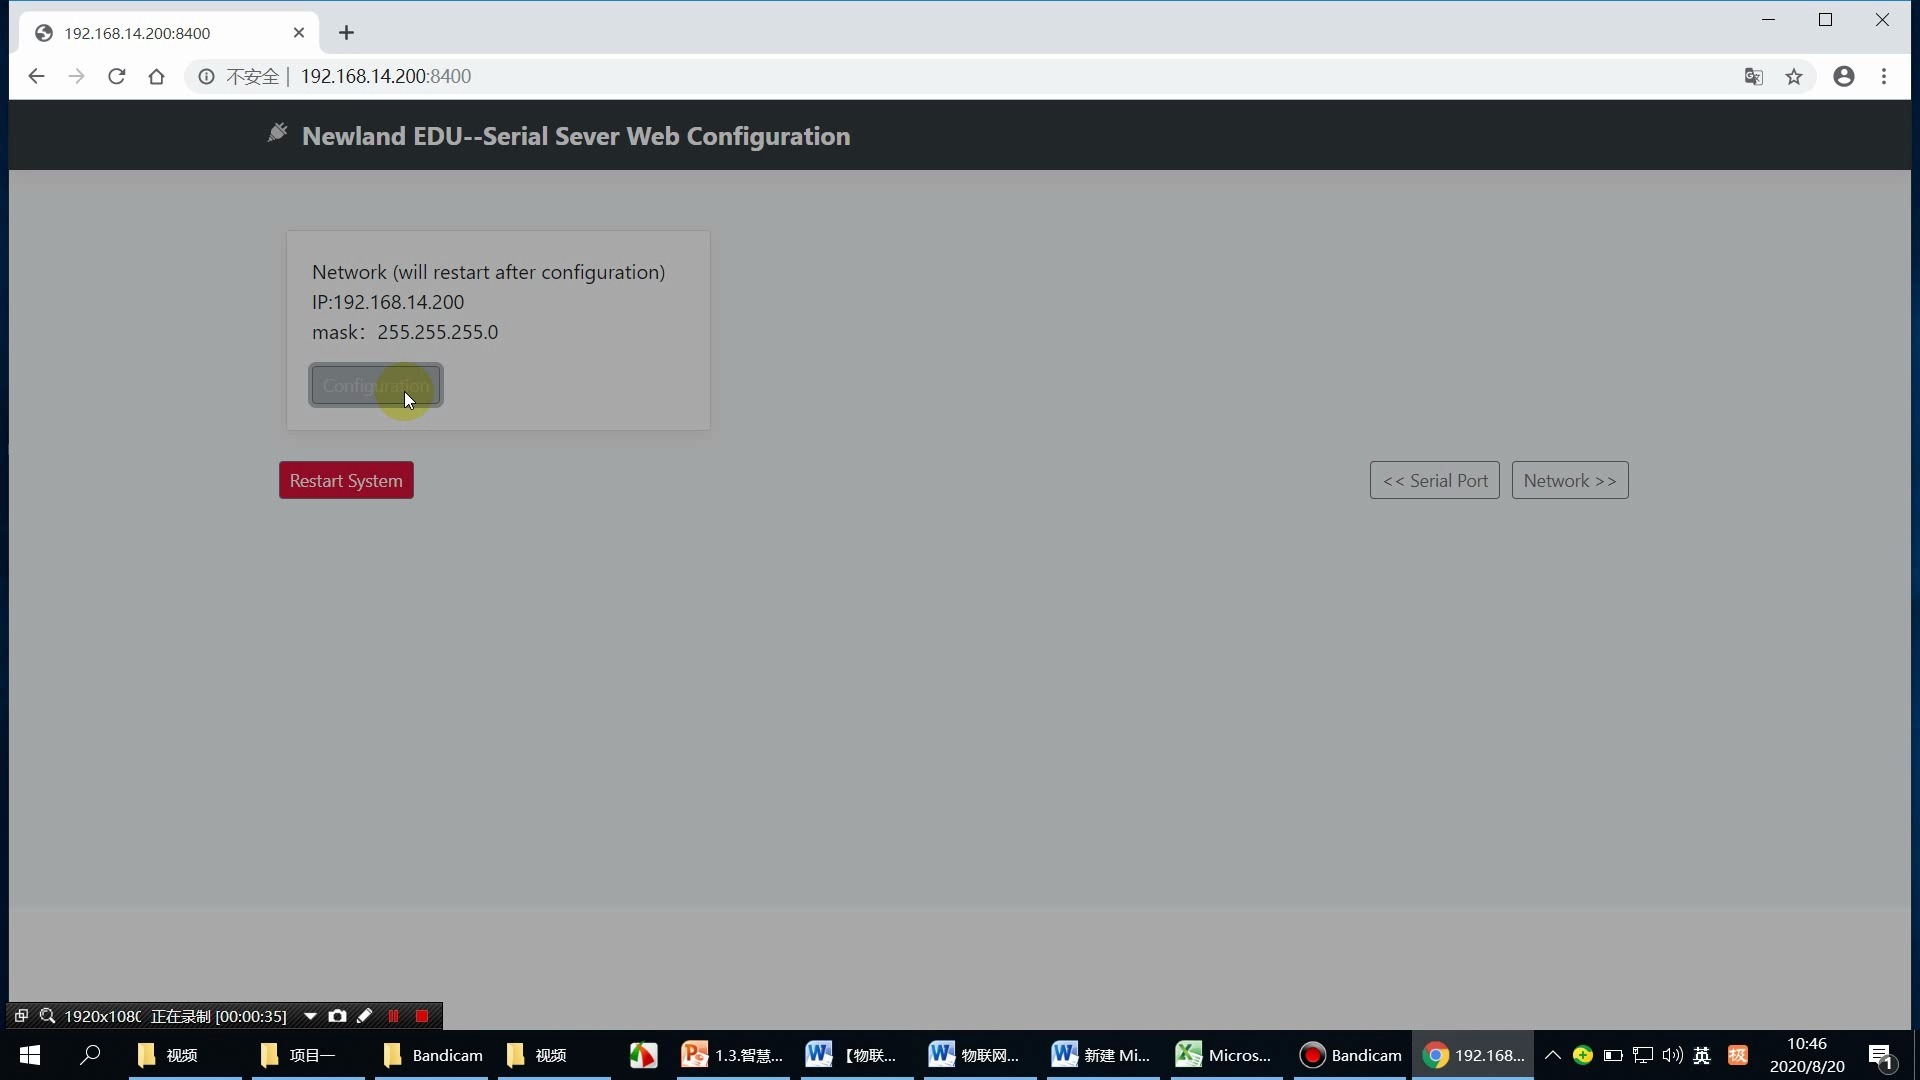1920x1080 pixels.
Task: Open the 项目一 folder on taskbar
Action: 308,1055
